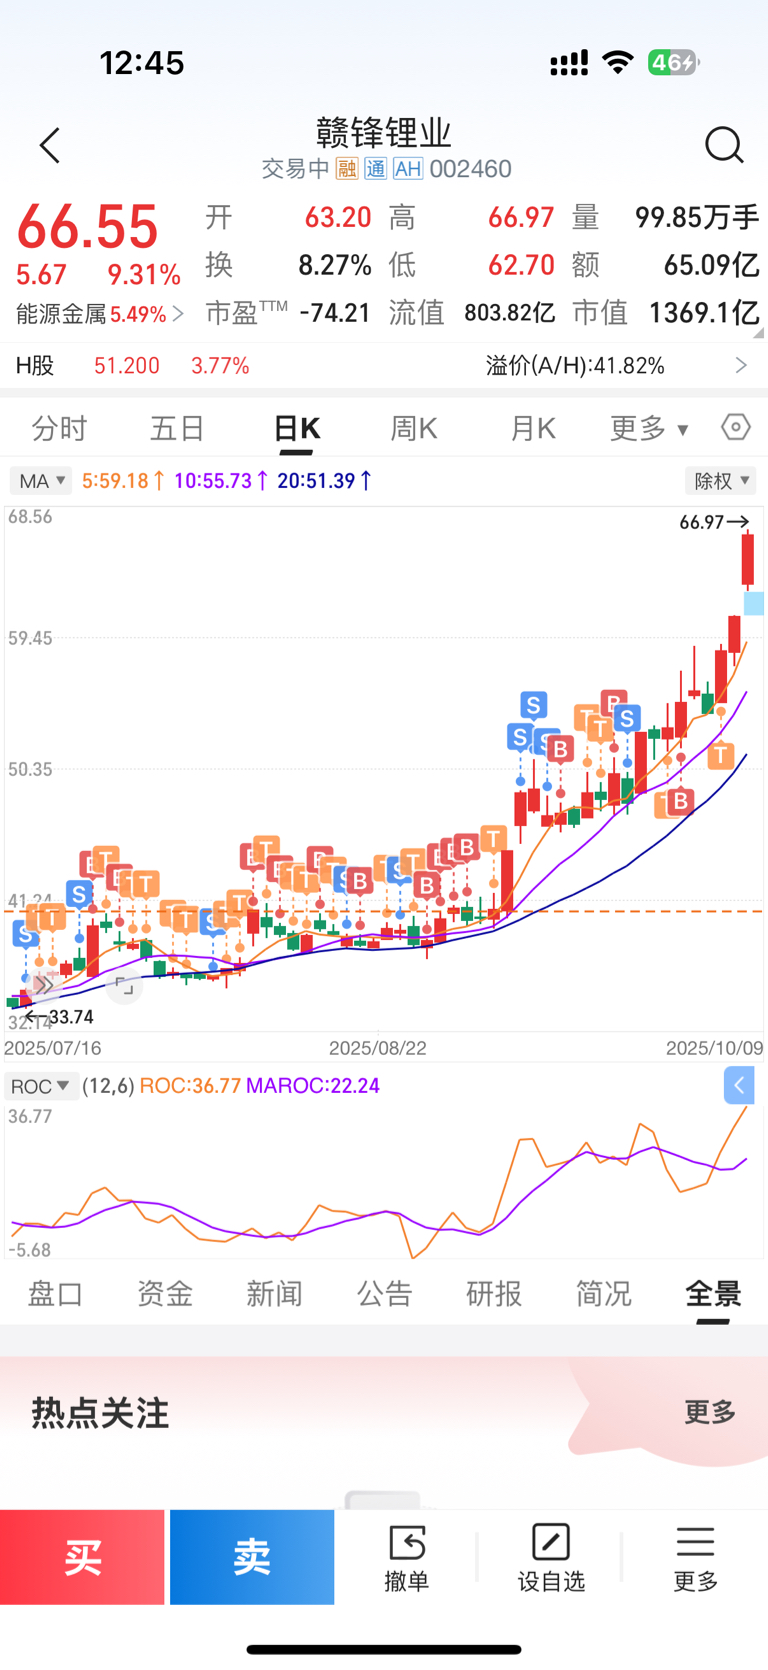Tap the MA5 value 5:59.18

click(122, 481)
